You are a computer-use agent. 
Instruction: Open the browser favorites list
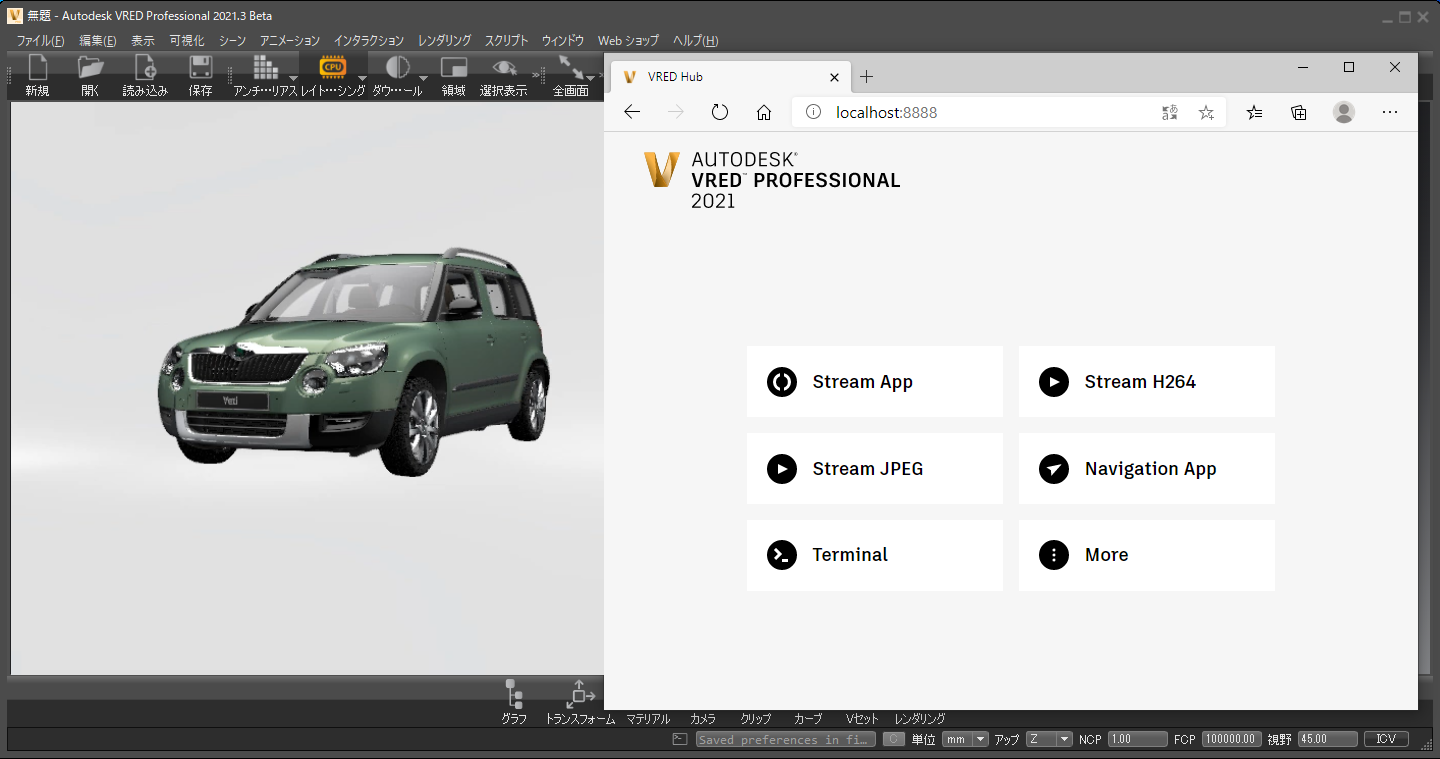click(x=1255, y=112)
